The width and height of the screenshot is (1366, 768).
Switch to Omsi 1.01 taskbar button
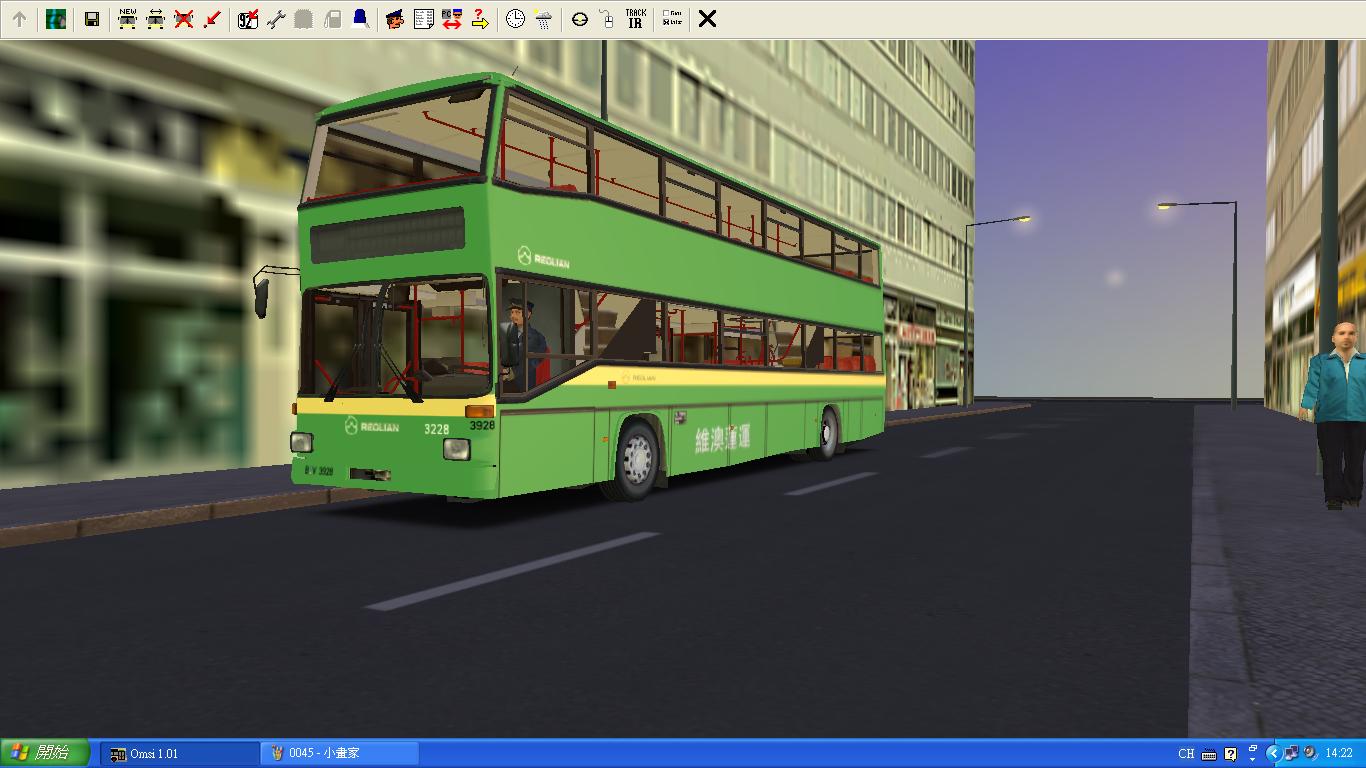(x=180, y=753)
